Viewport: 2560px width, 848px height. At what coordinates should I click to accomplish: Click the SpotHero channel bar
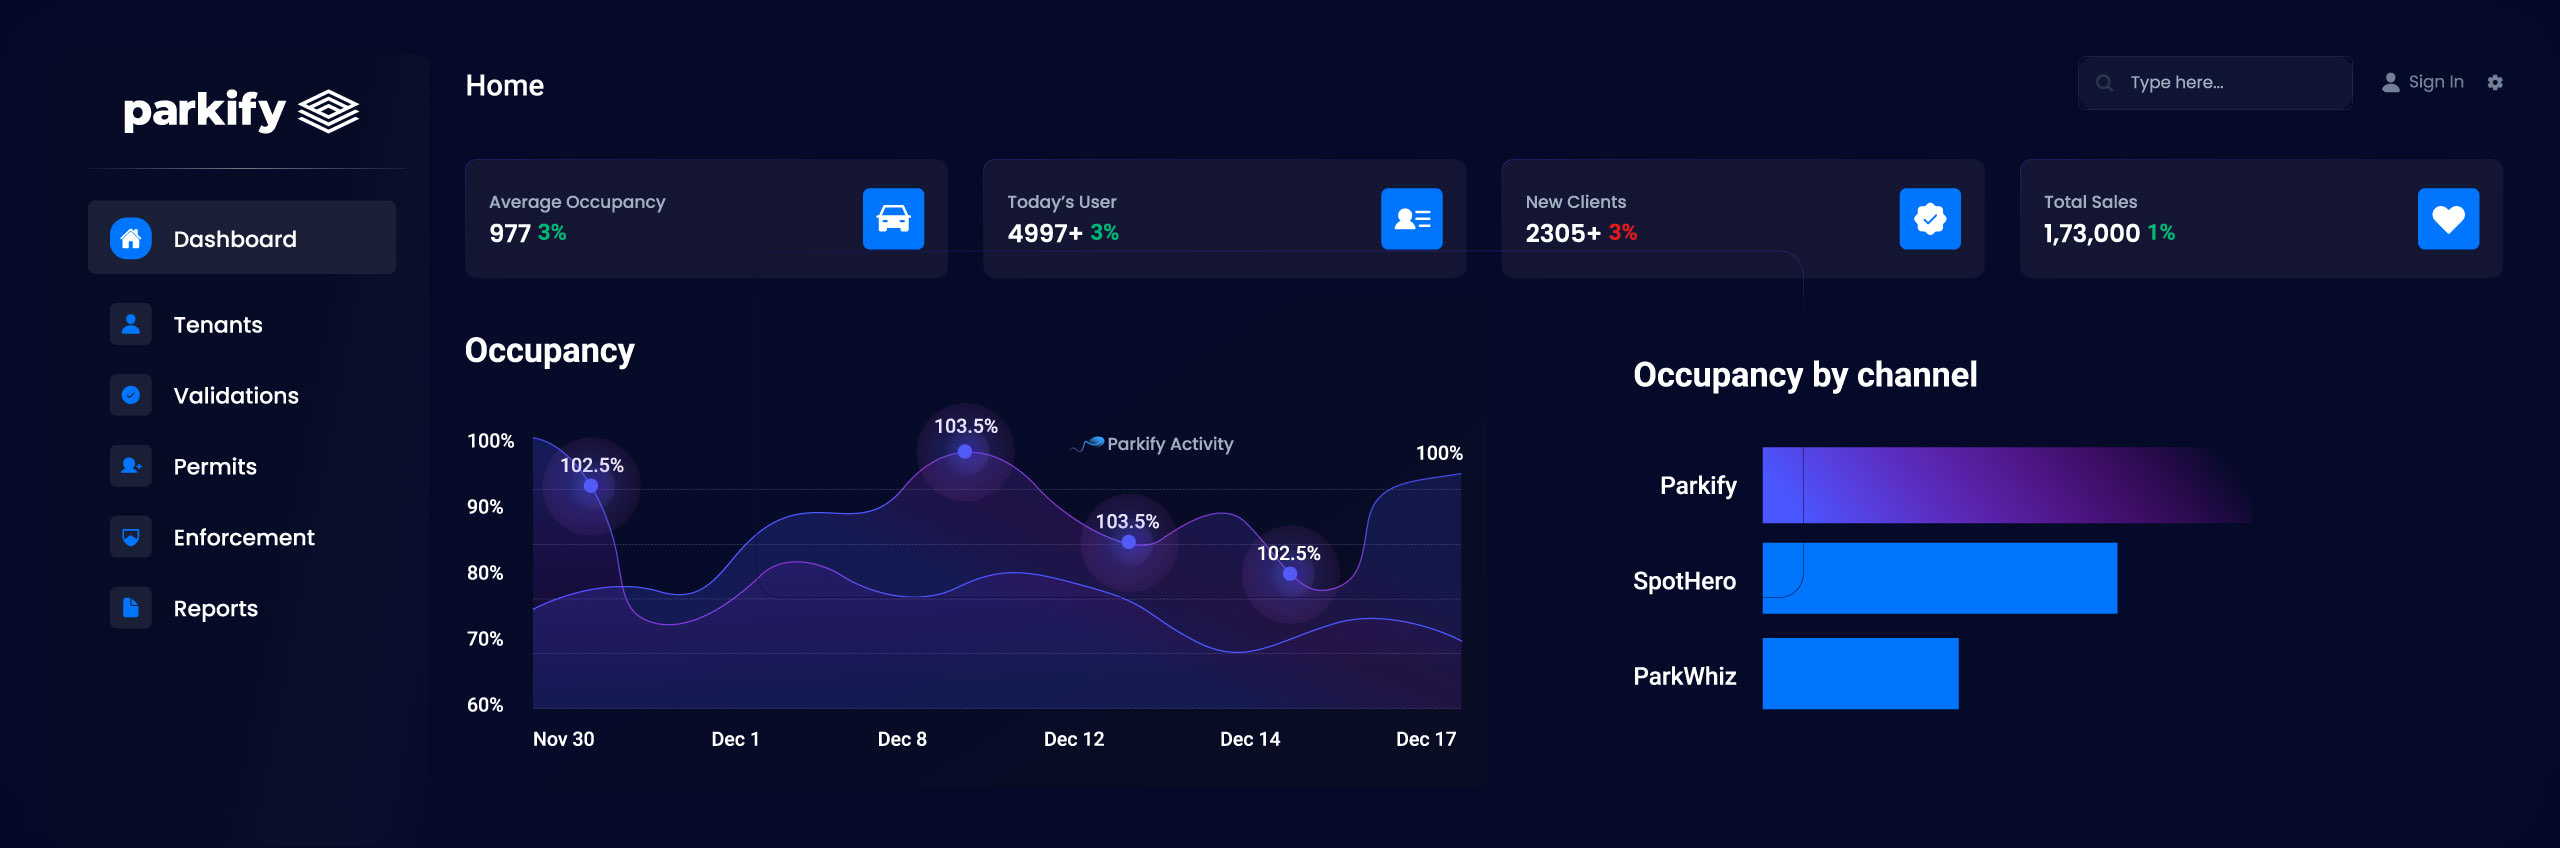[x=1938, y=578]
